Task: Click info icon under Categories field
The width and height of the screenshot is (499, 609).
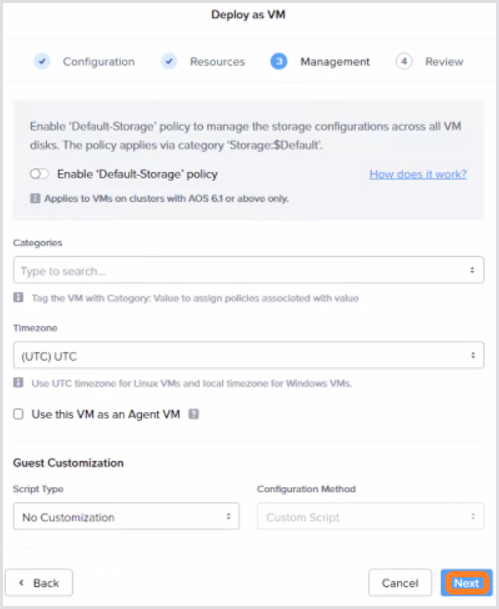Action: coord(18,298)
